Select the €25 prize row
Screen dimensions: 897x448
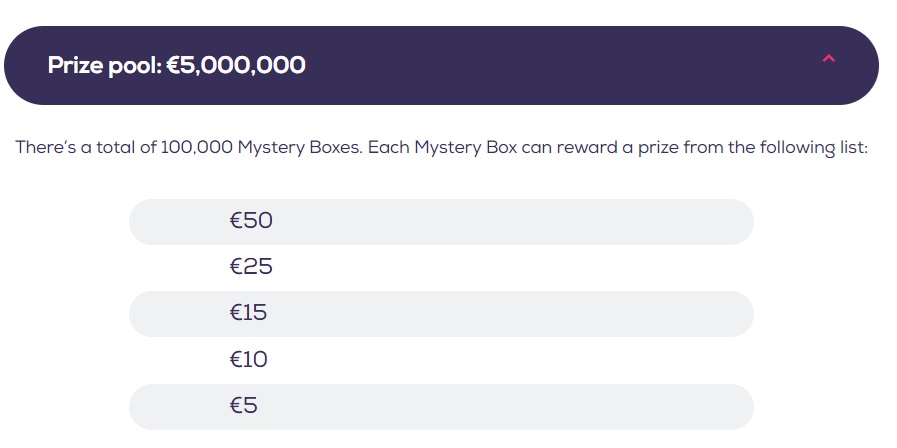click(x=440, y=267)
